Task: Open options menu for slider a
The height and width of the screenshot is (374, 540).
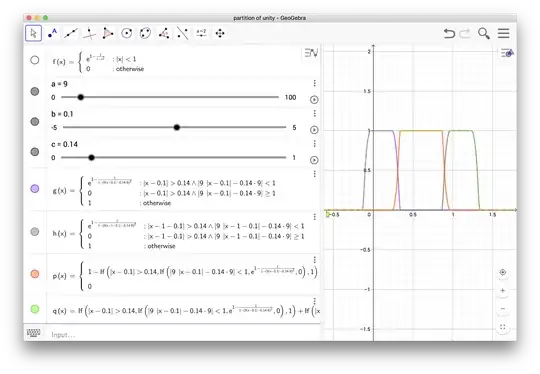Action: [x=314, y=83]
